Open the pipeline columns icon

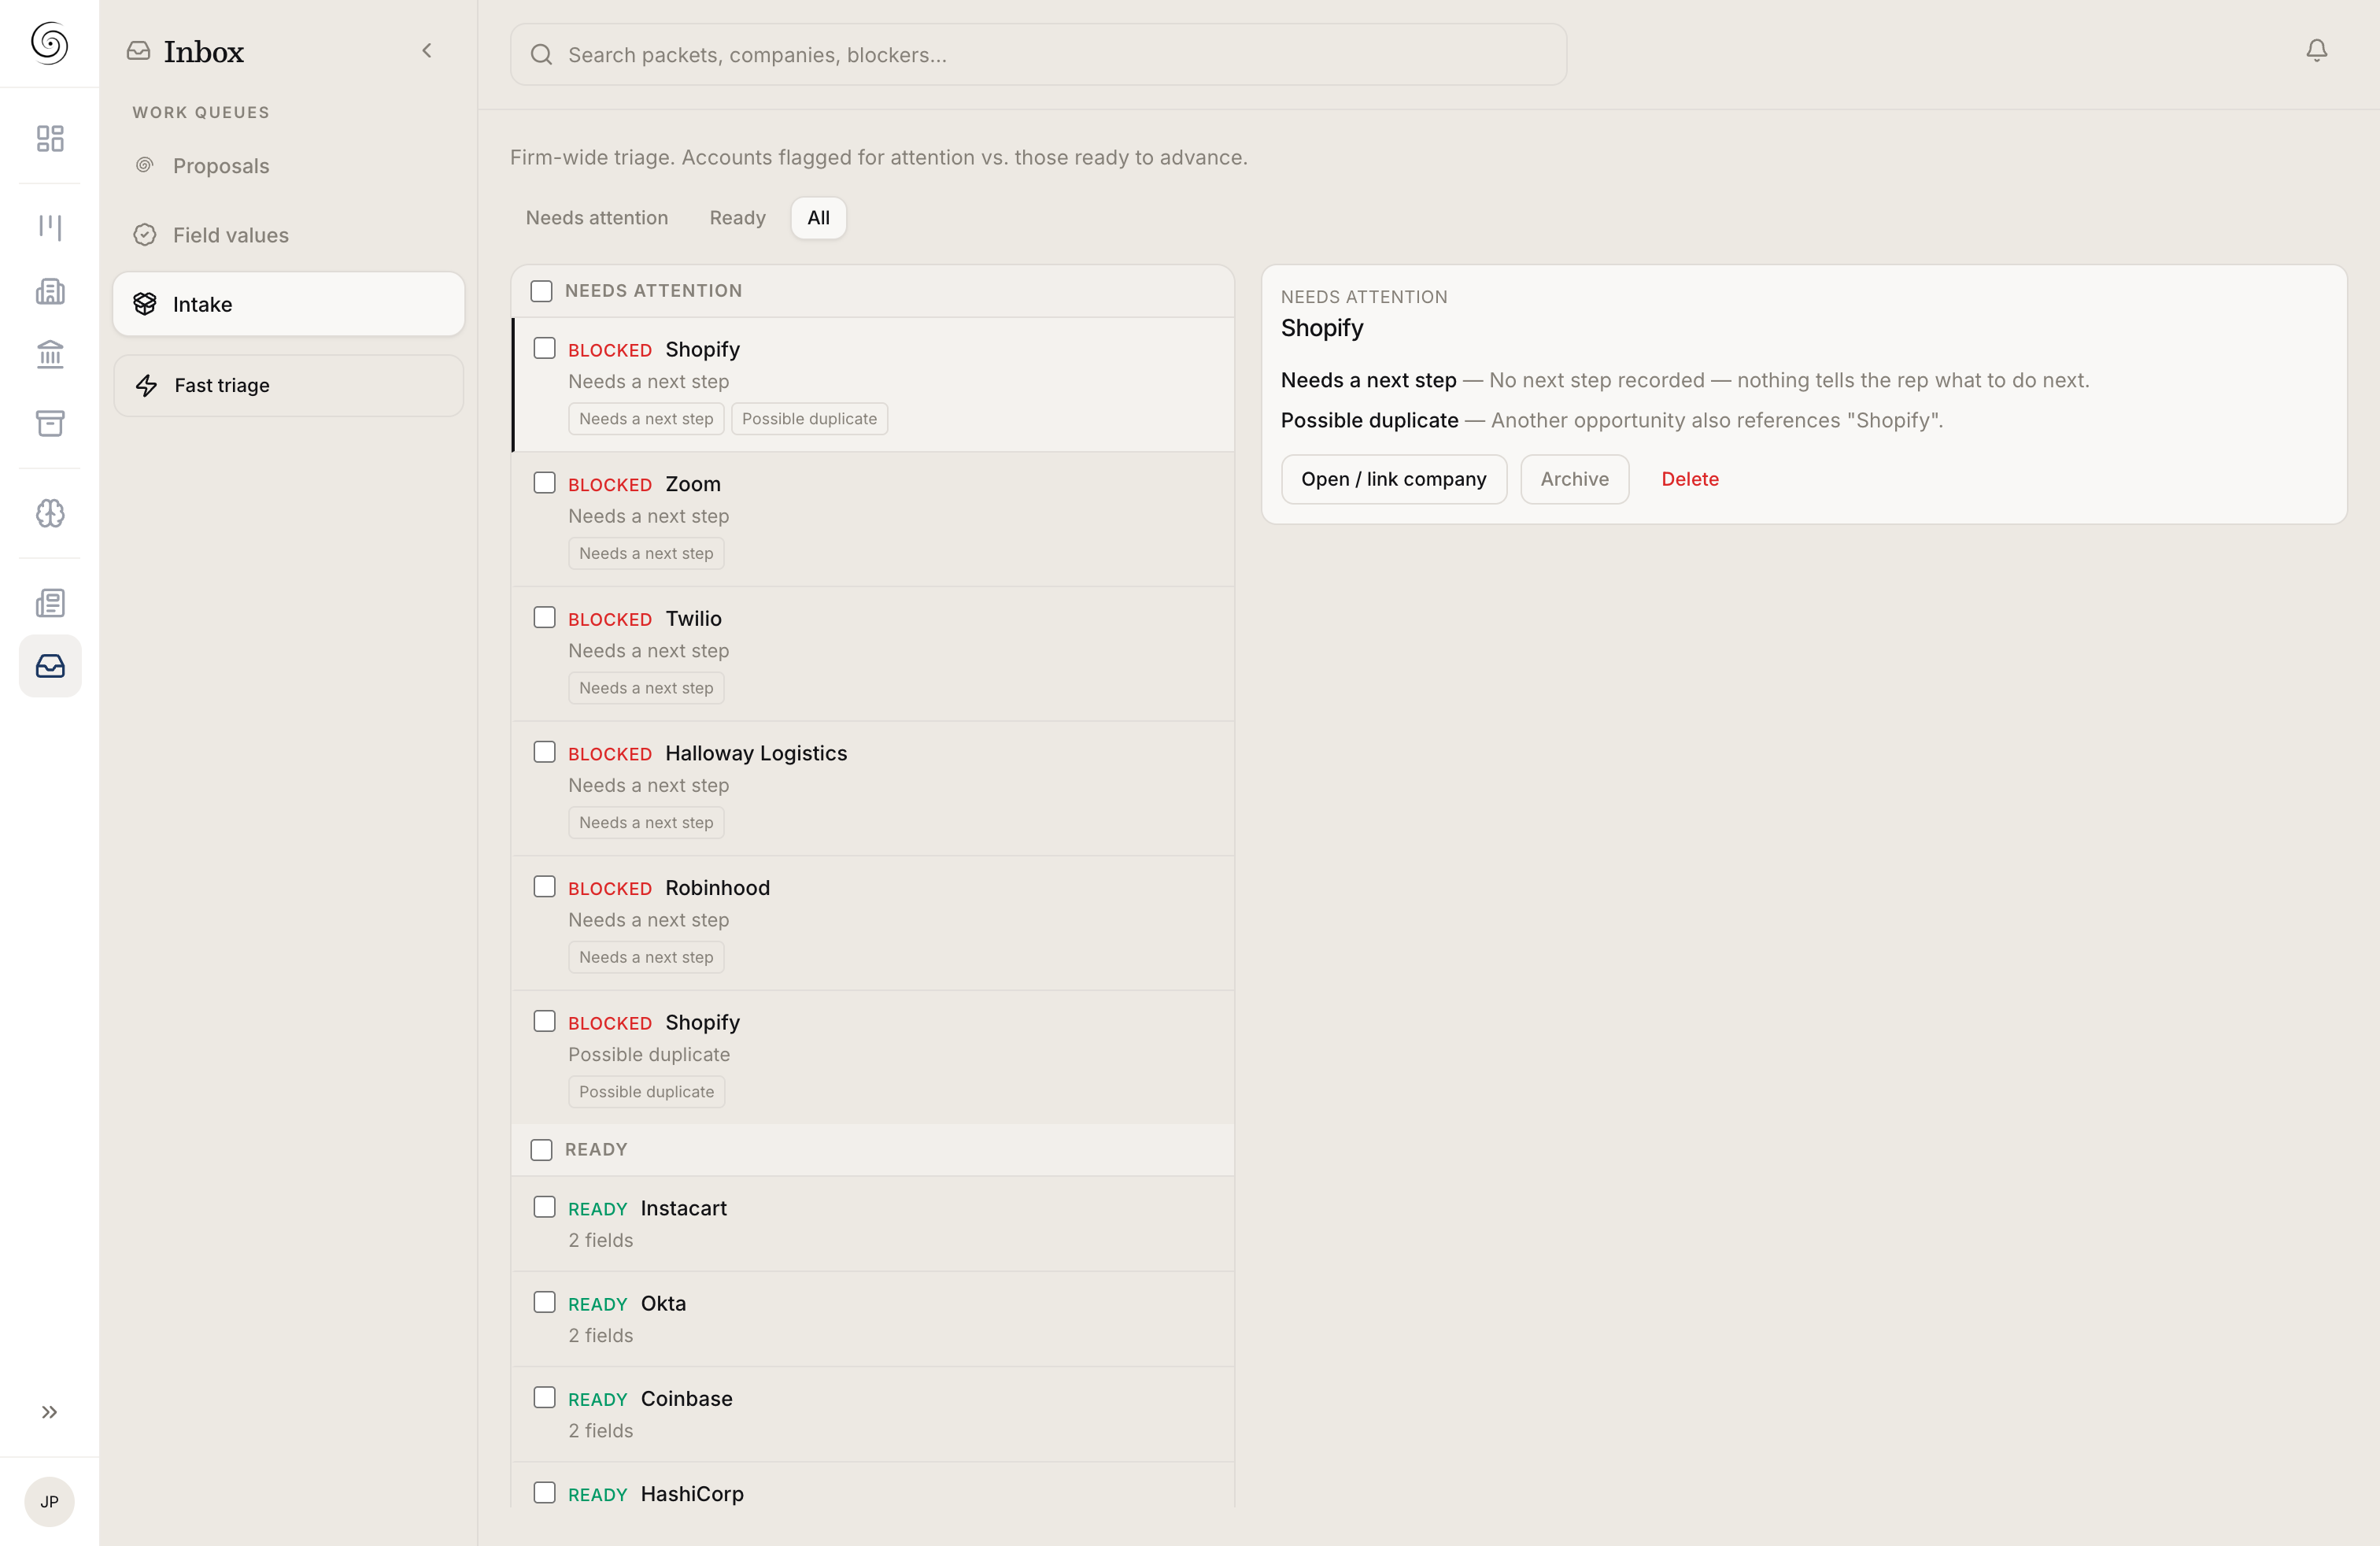(x=50, y=227)
